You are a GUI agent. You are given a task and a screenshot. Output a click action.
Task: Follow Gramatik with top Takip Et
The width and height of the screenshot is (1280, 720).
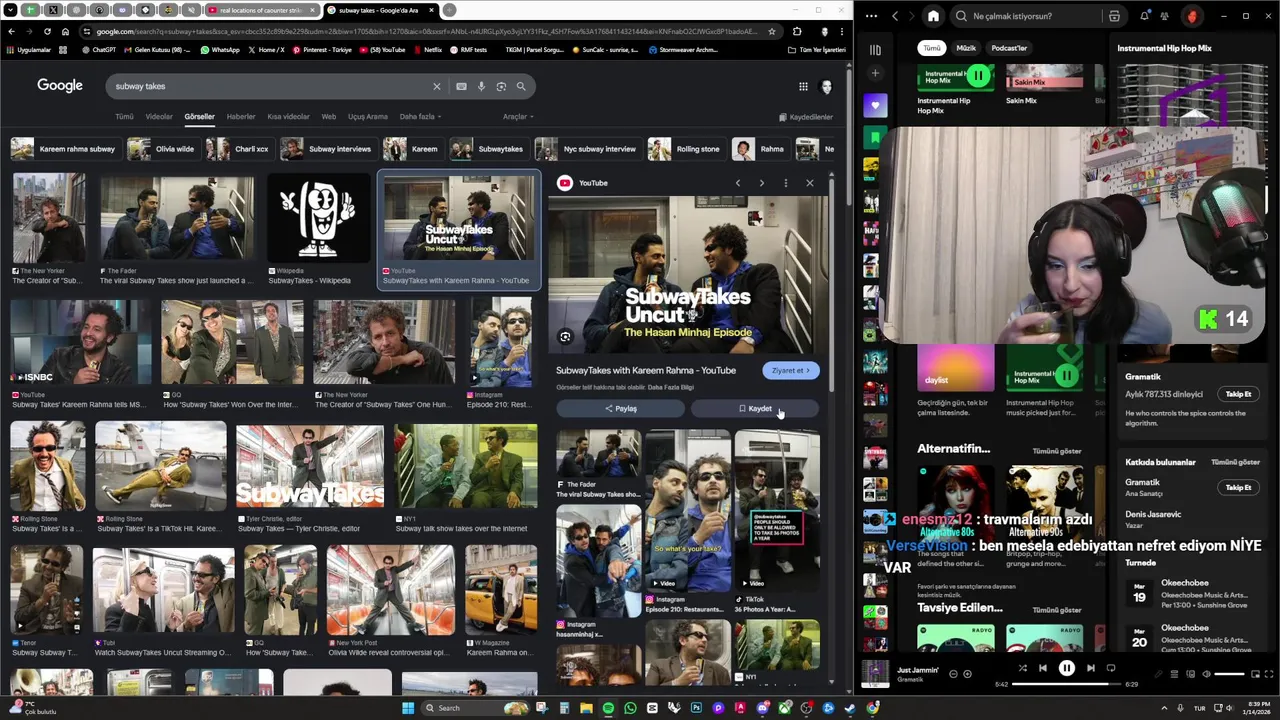(x=1238, y=394)
